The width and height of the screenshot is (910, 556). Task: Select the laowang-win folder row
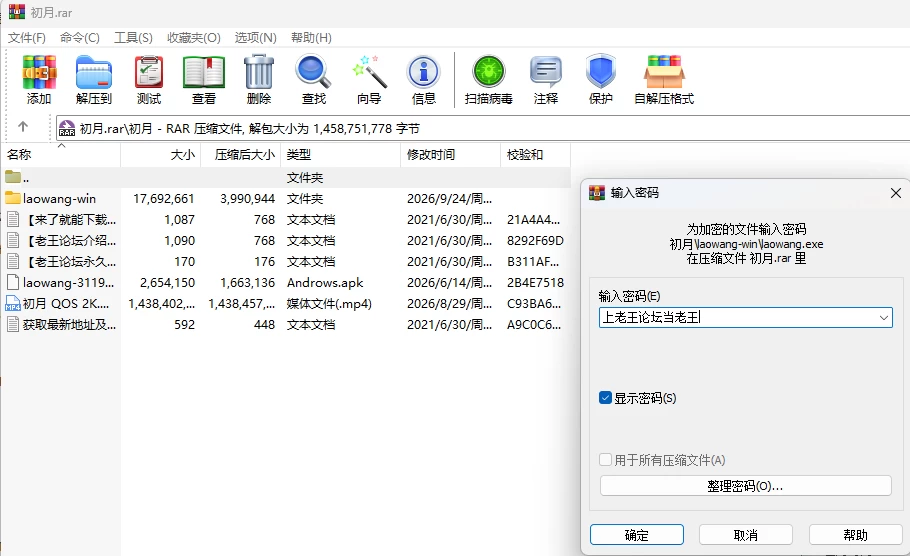pyautogui.click(x=286, y=198)
